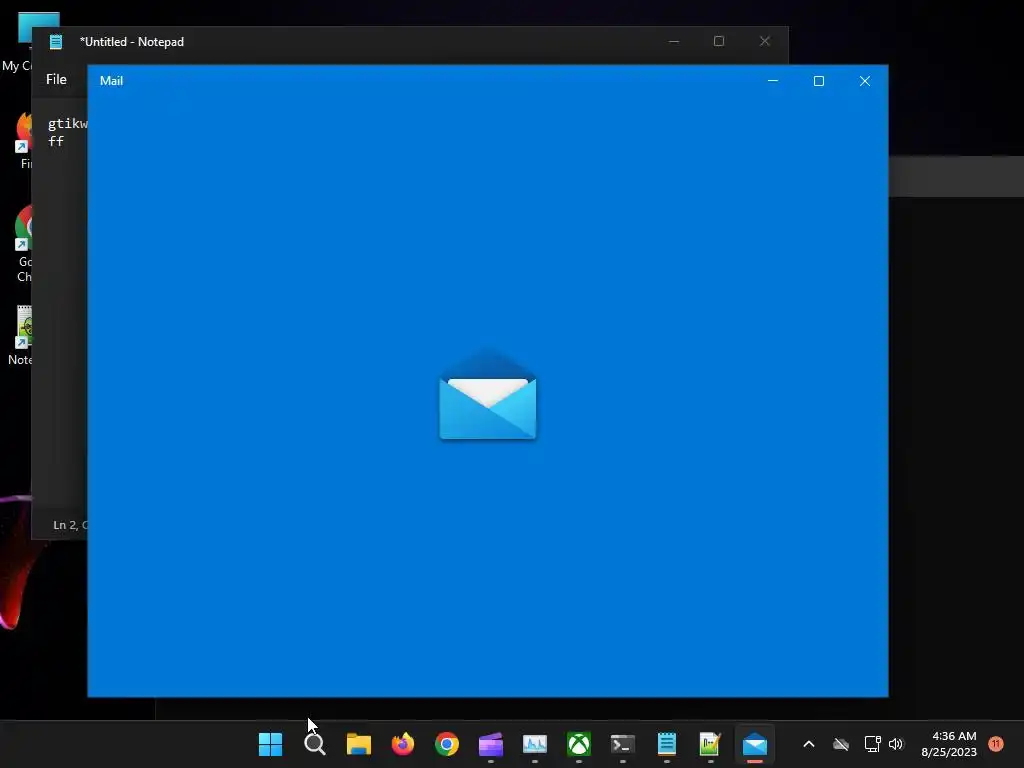Maximize the Mail window
This screenshot has width=1024, height=768.
point(819,81)
